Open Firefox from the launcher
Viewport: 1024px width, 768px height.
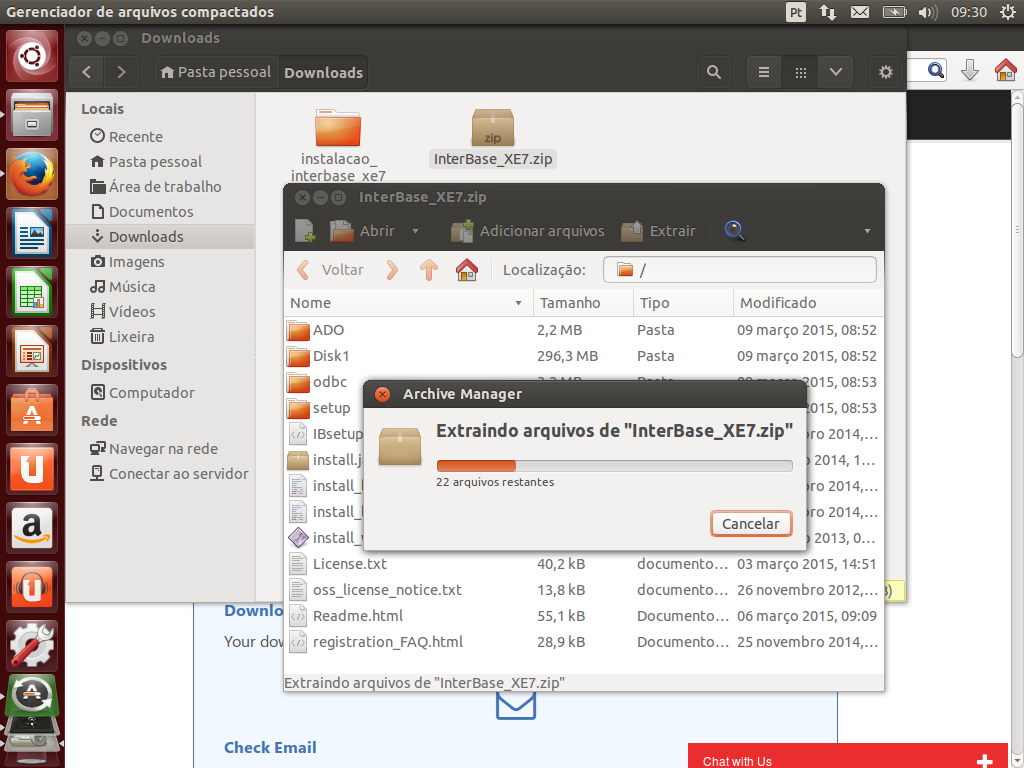pyautogui.click(x=32, y=173)
